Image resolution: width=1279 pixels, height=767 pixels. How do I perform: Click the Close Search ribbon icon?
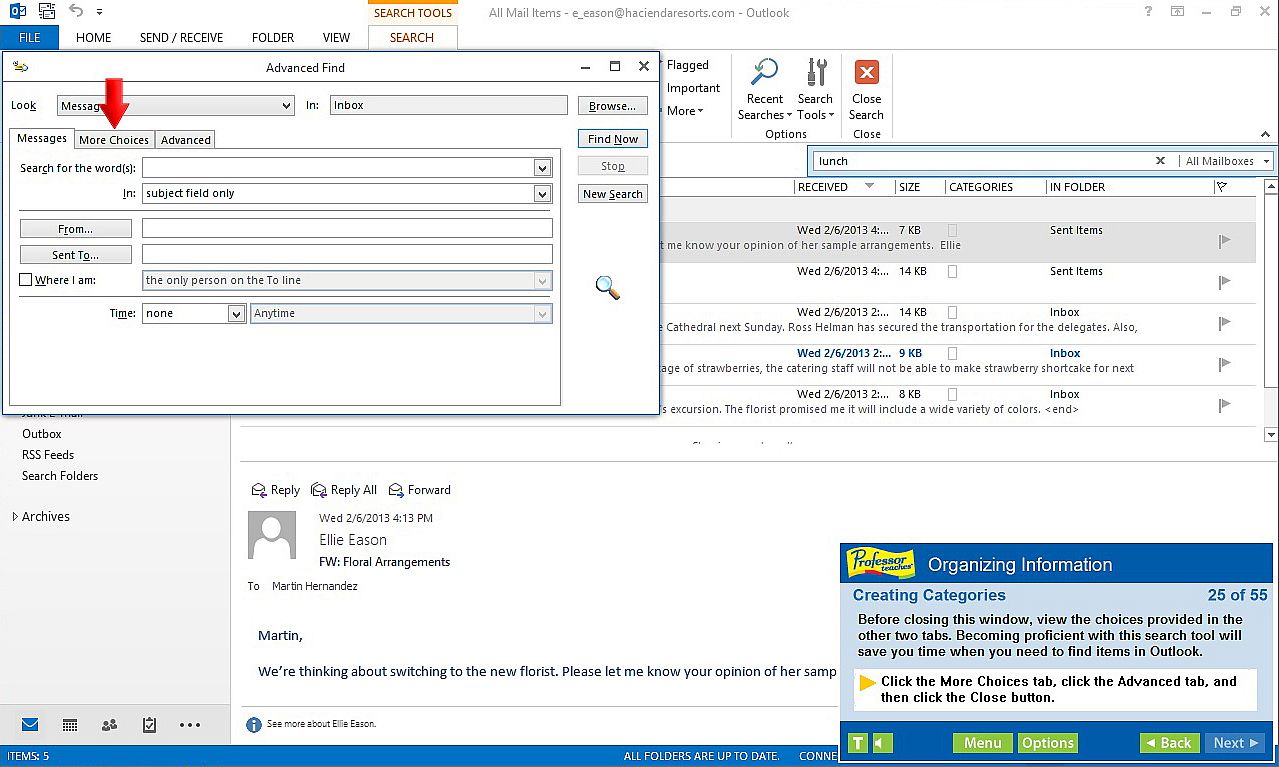click(867, 72)
